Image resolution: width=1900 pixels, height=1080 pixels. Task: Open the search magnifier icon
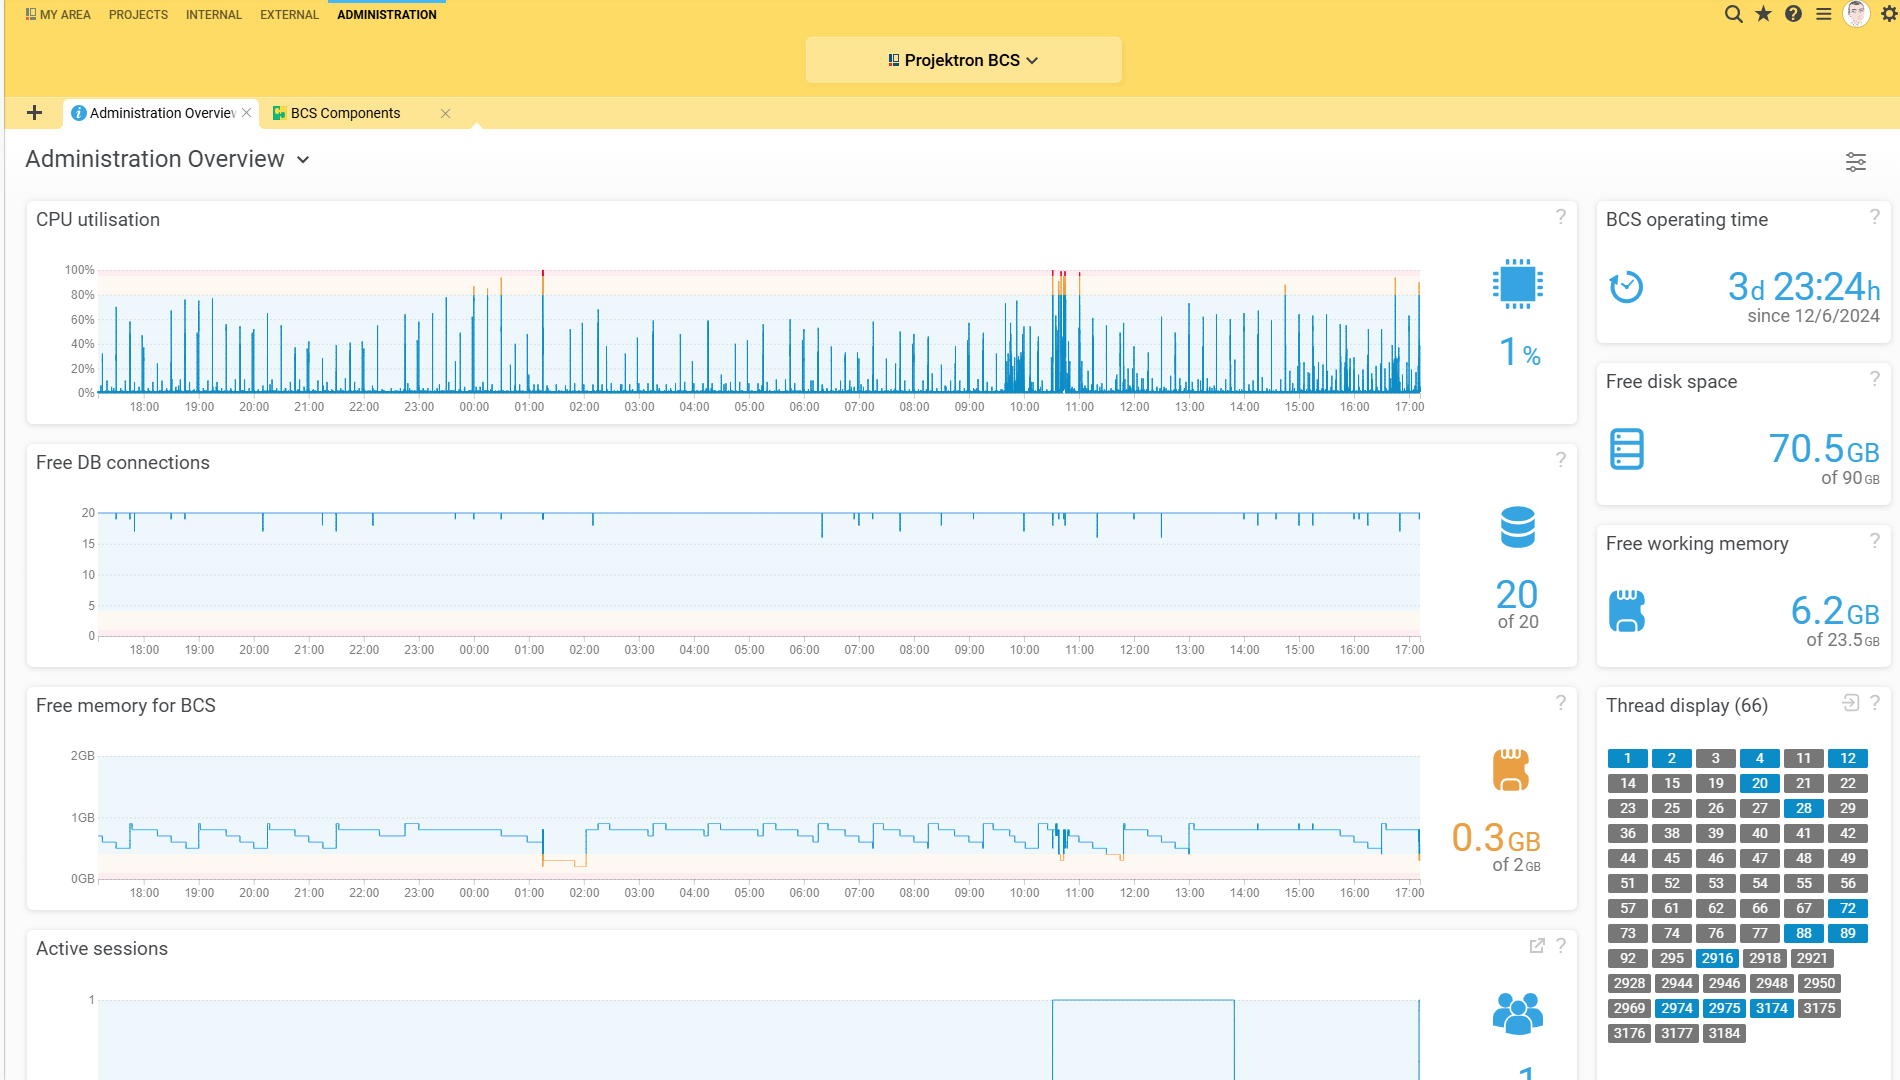click(x=1734, y=14)
